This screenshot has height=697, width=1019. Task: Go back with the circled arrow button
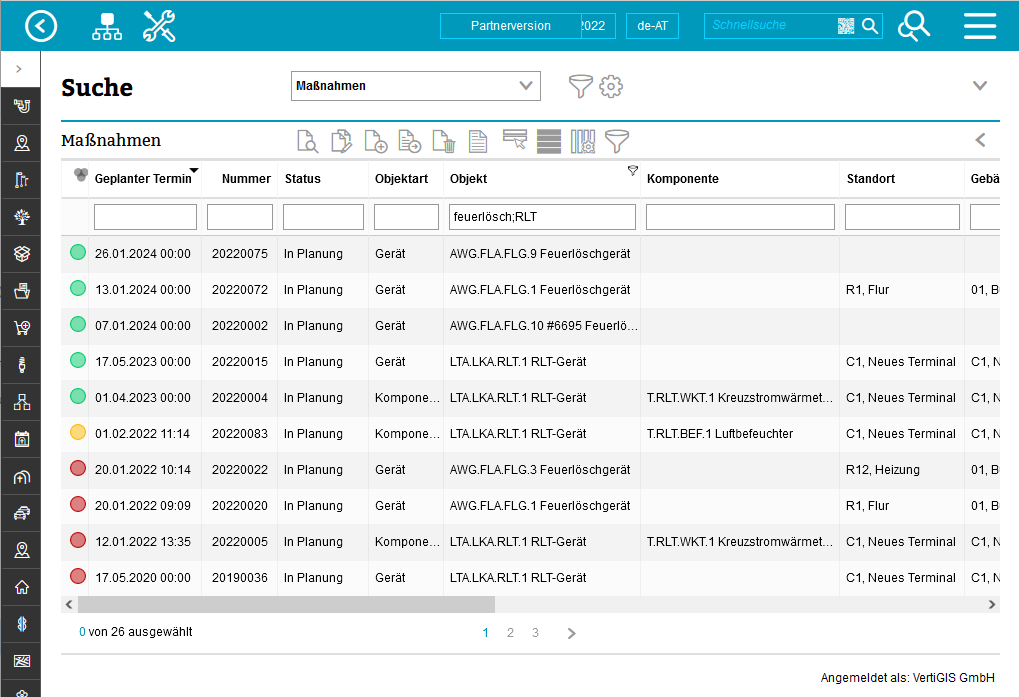41,26
